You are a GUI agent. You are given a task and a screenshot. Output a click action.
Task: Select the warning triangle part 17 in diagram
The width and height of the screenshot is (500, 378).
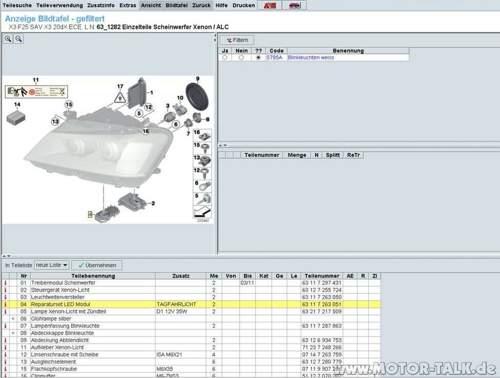tap(120, 98)
